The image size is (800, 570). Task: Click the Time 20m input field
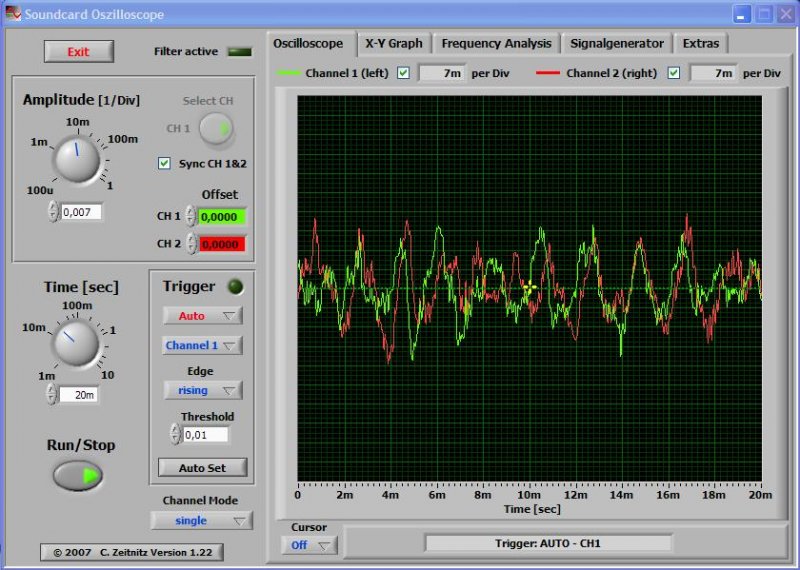(78, 394)
